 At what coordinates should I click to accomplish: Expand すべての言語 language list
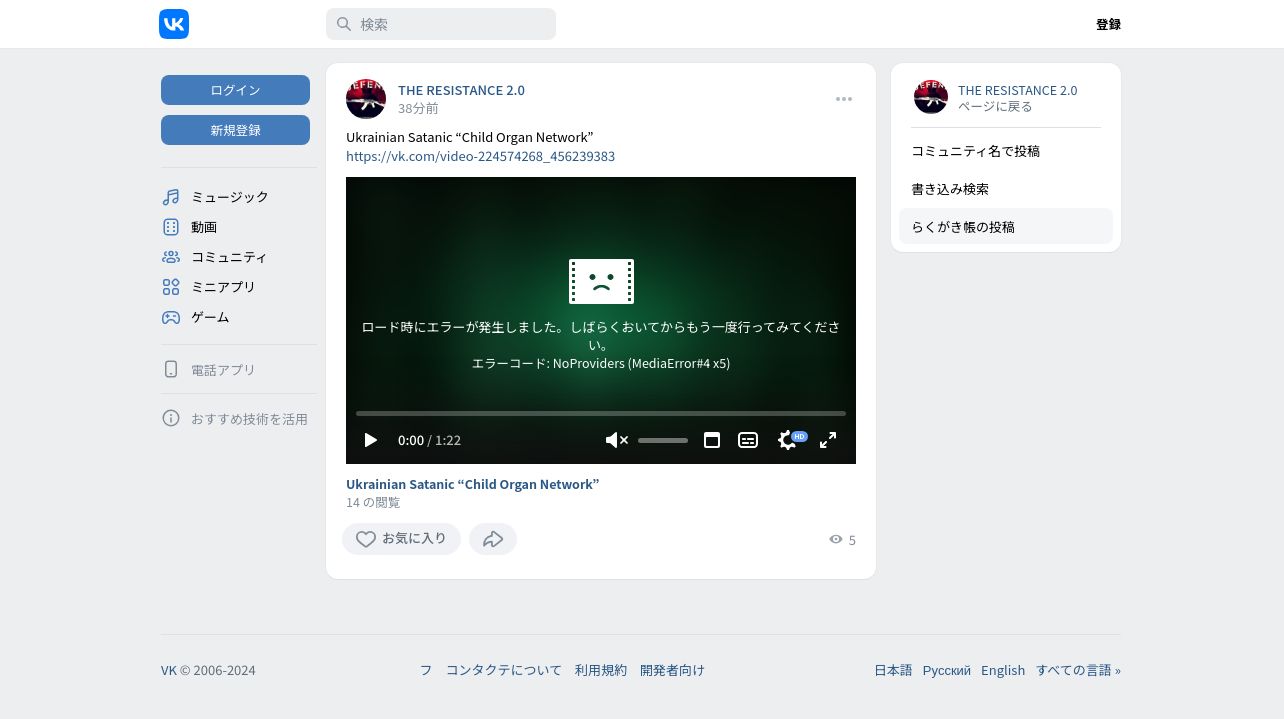(1078, 670)
